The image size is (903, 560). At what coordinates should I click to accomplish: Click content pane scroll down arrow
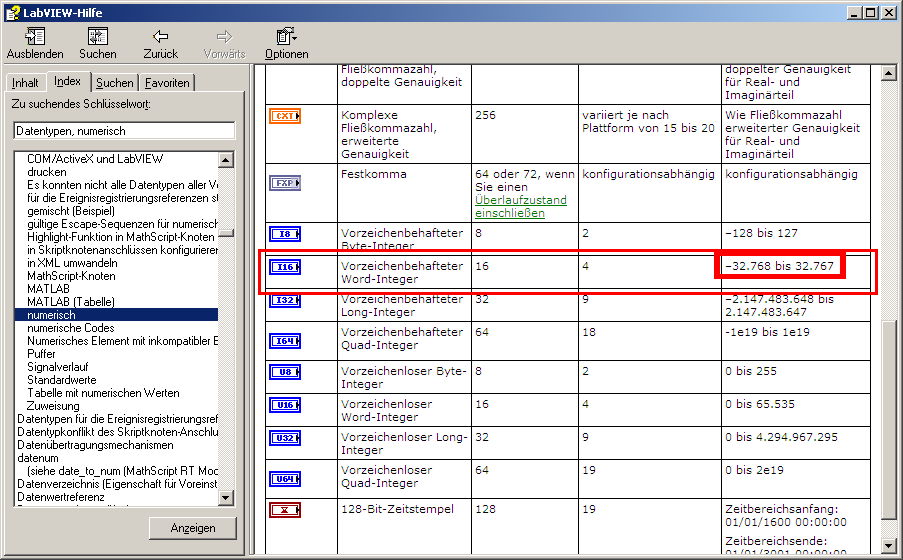click(889, 545)
